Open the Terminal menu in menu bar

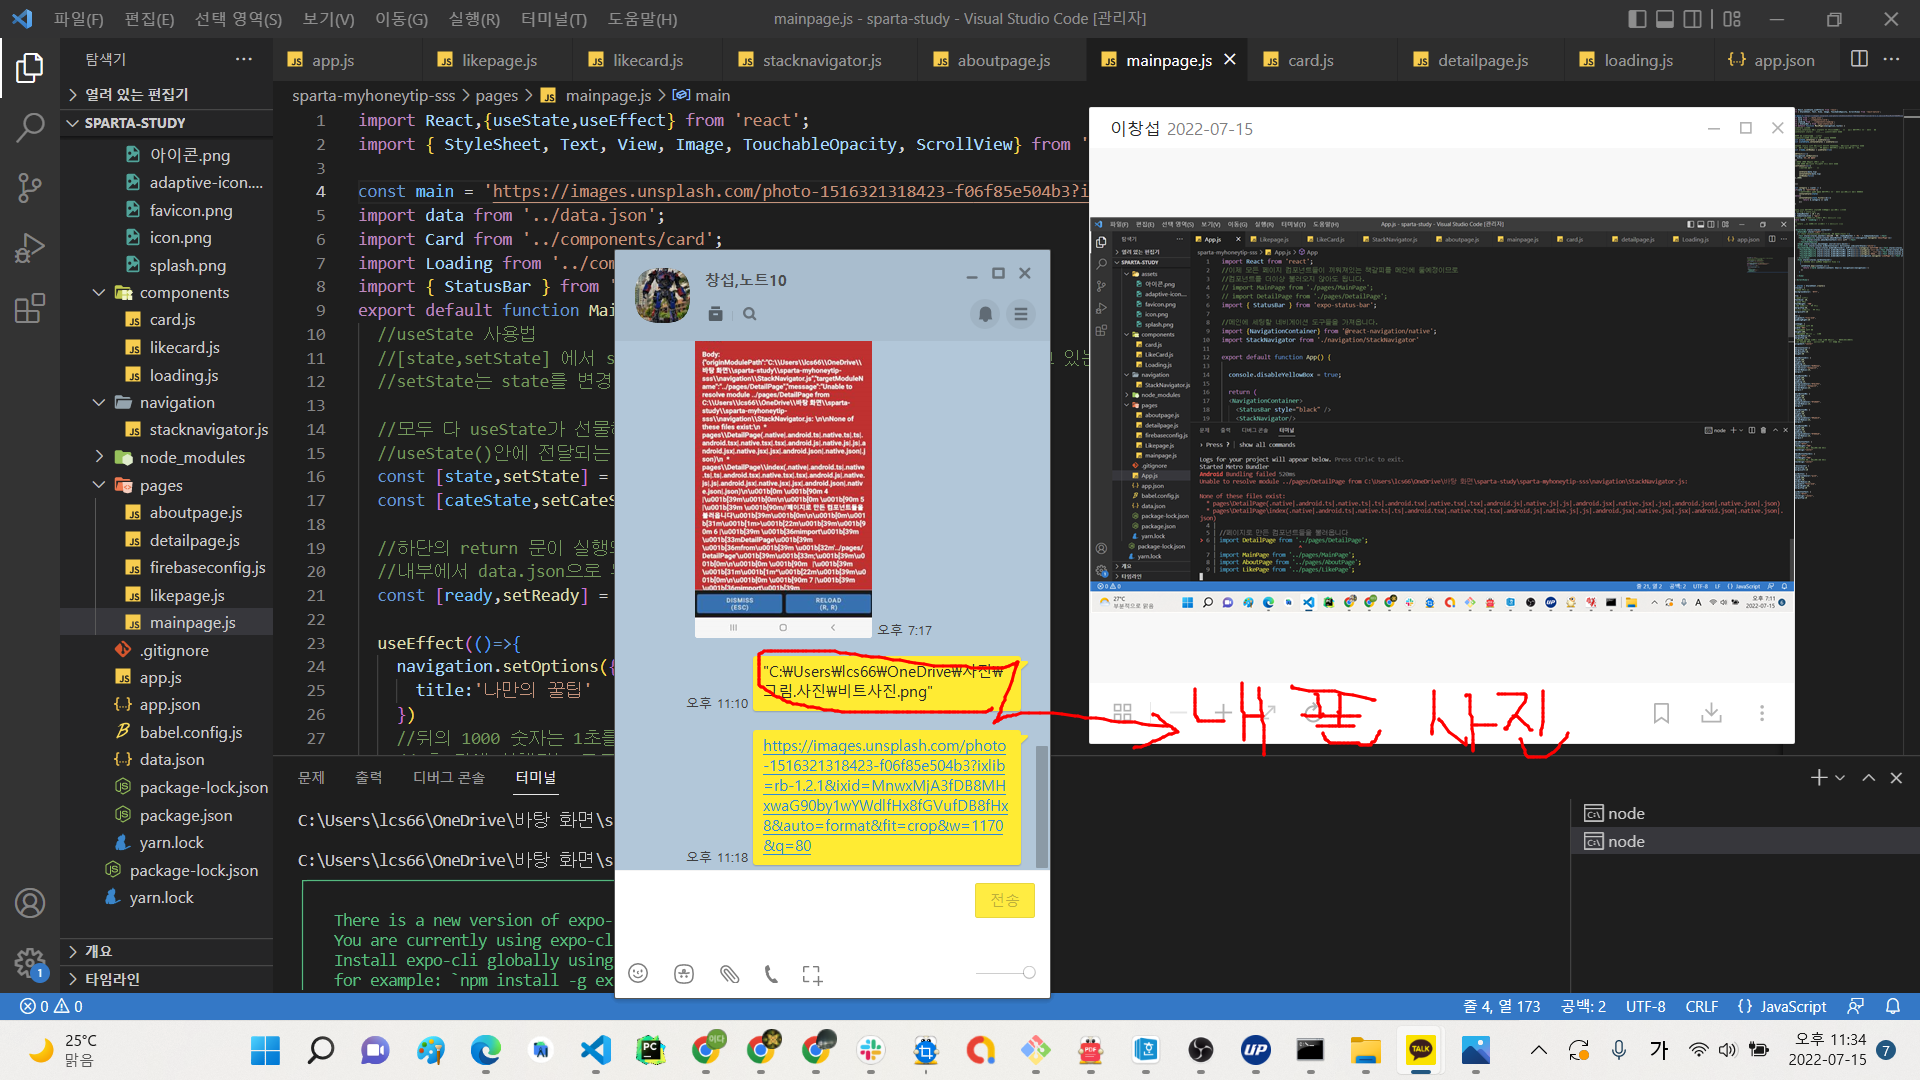(554, 18)
